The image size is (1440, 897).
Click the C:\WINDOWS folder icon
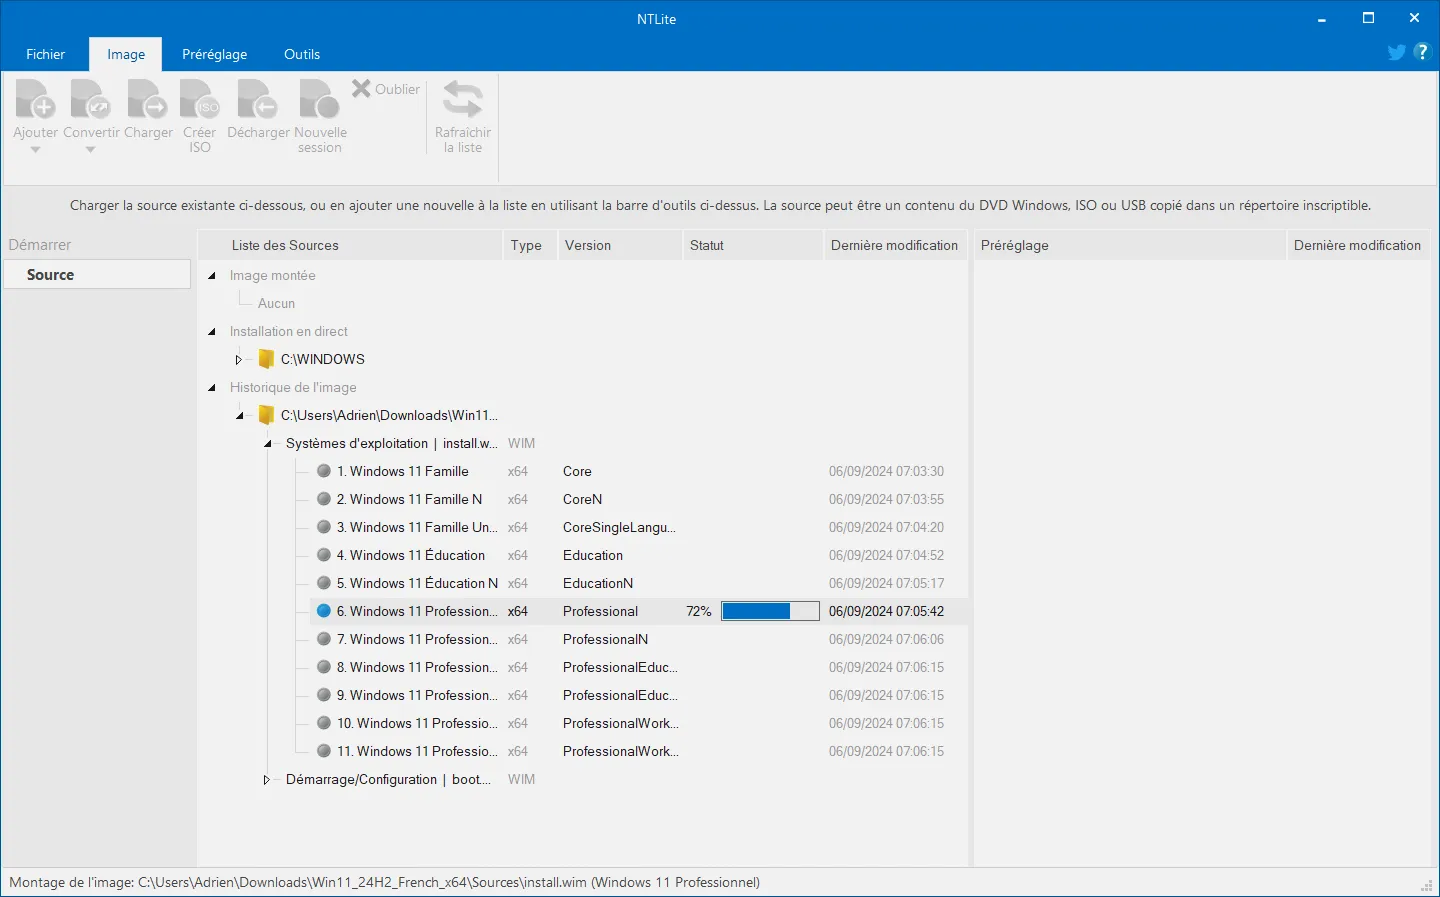click(266, 359)
